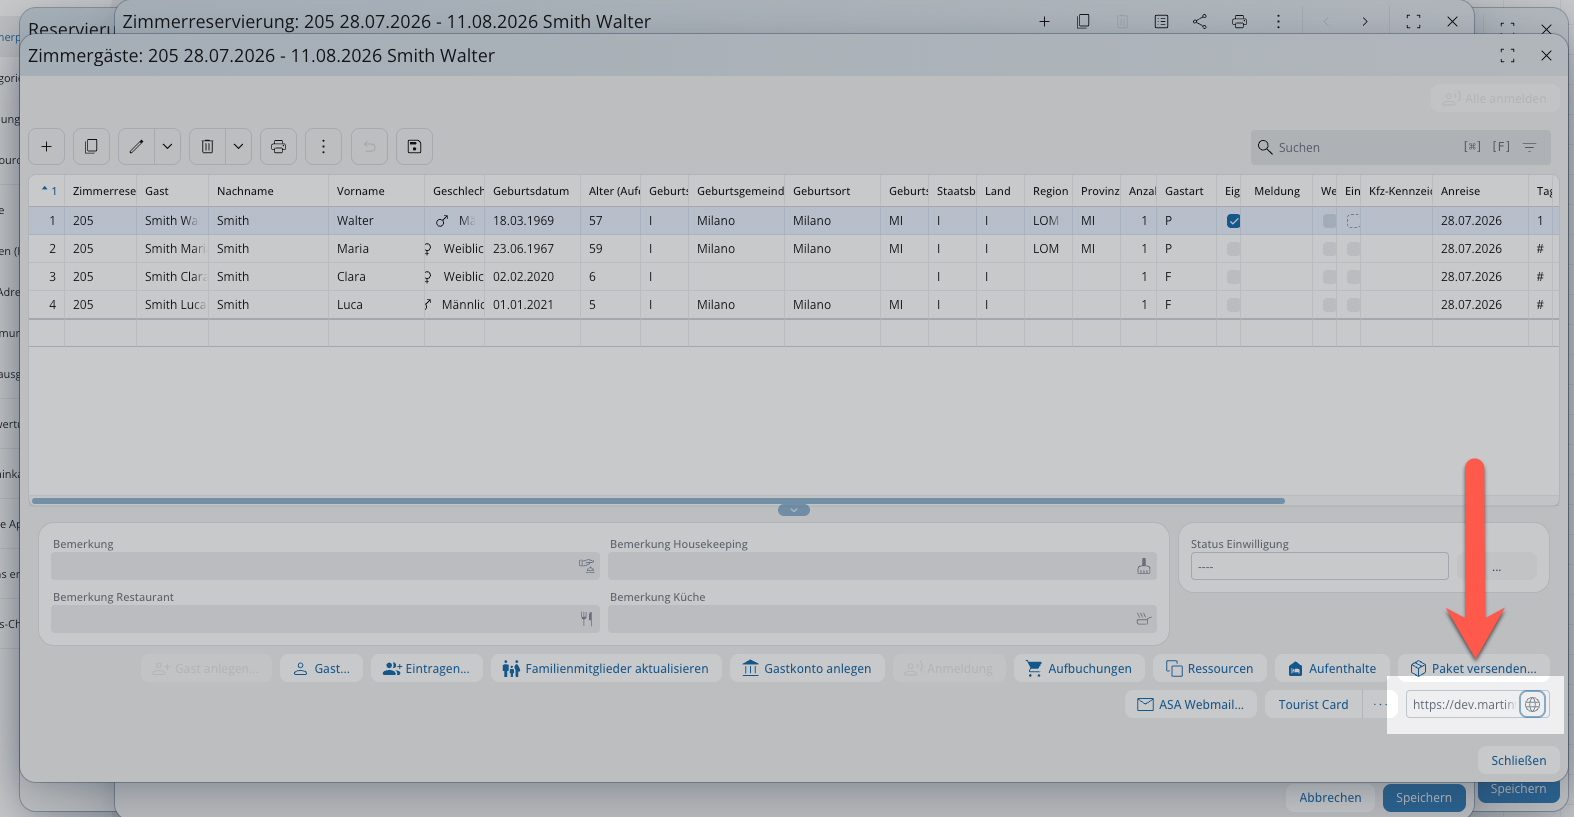
Task: Click Paket versenden... button
Action: tap(1474, 669)
